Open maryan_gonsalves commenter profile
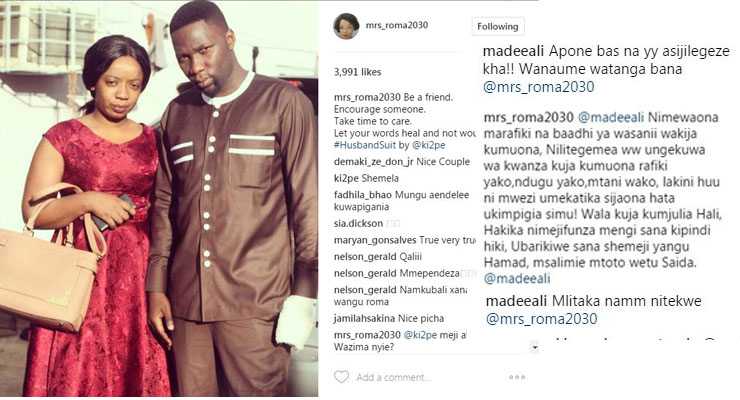740x400 pixels. pos(375,240)
